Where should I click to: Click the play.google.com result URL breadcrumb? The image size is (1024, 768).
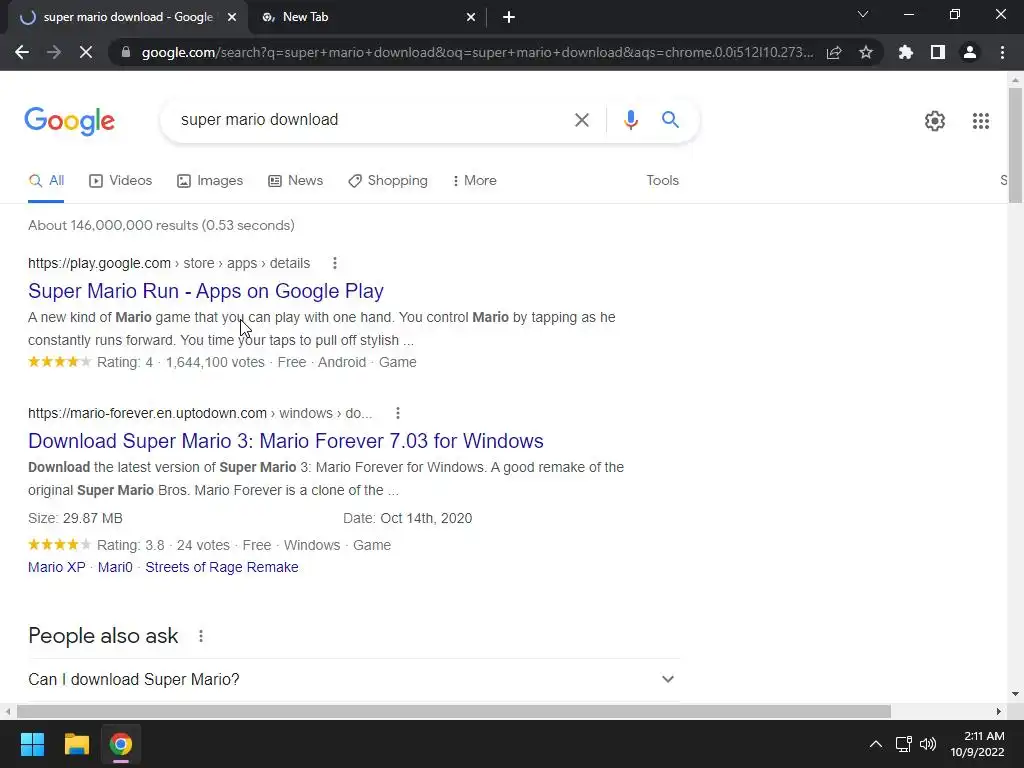click(x=169, y=263)
